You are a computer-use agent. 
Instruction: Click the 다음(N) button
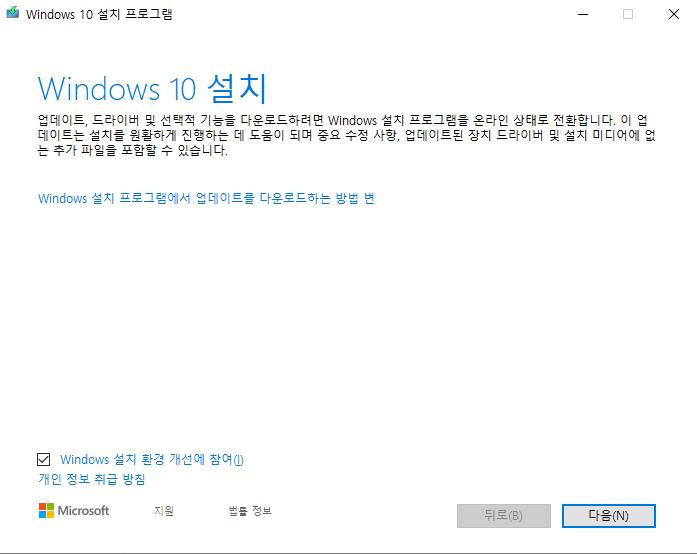tap(609, 516)
